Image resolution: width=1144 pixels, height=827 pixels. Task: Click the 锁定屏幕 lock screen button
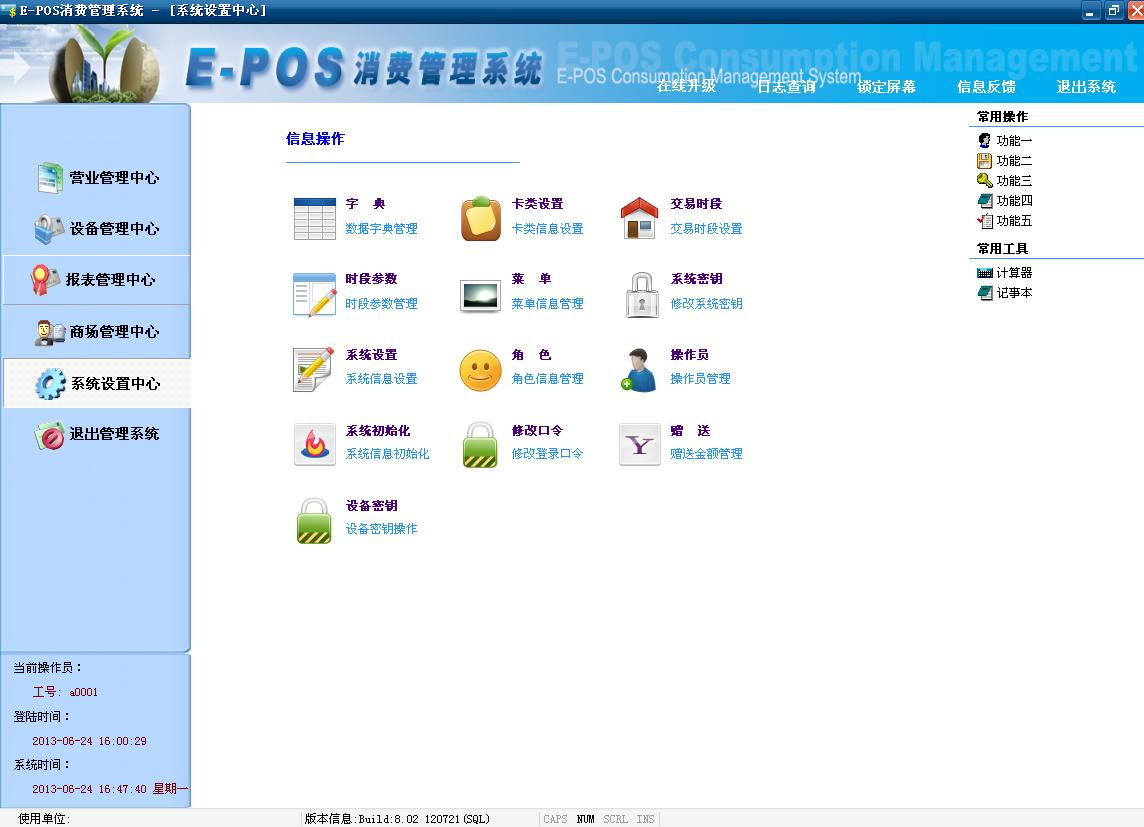click(886, 87)
